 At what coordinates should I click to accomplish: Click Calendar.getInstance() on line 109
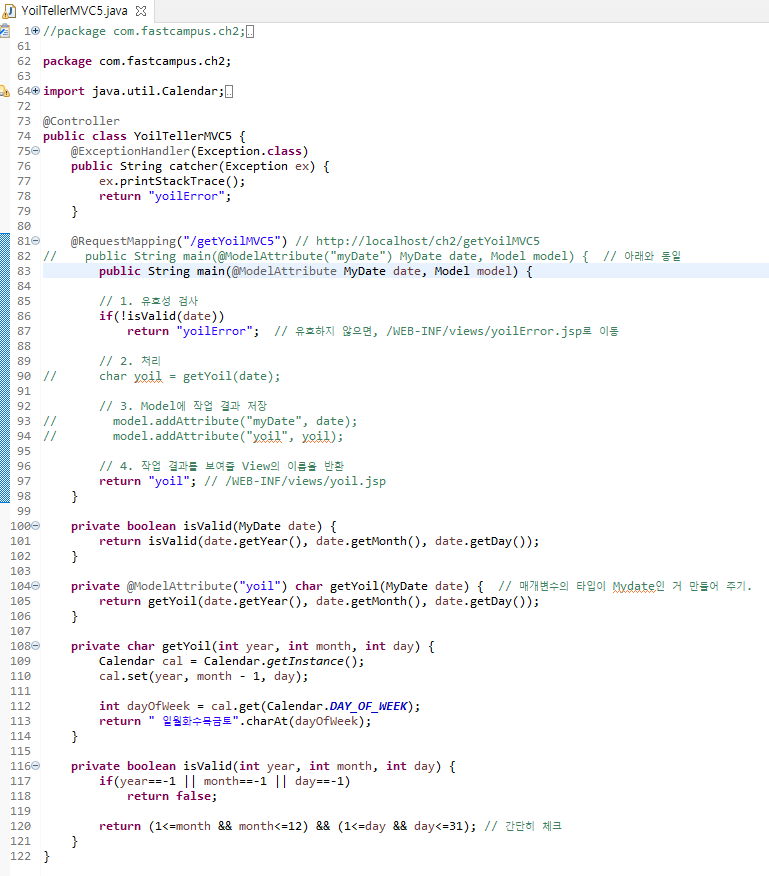(281, 661)
